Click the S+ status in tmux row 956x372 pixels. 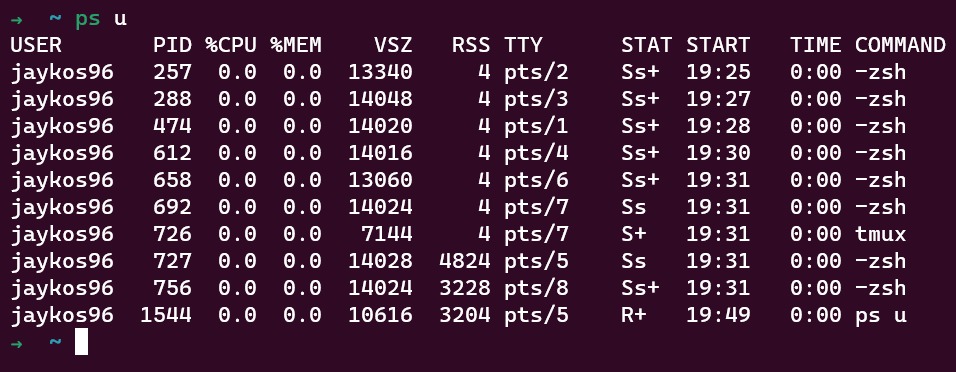[634, 234]
